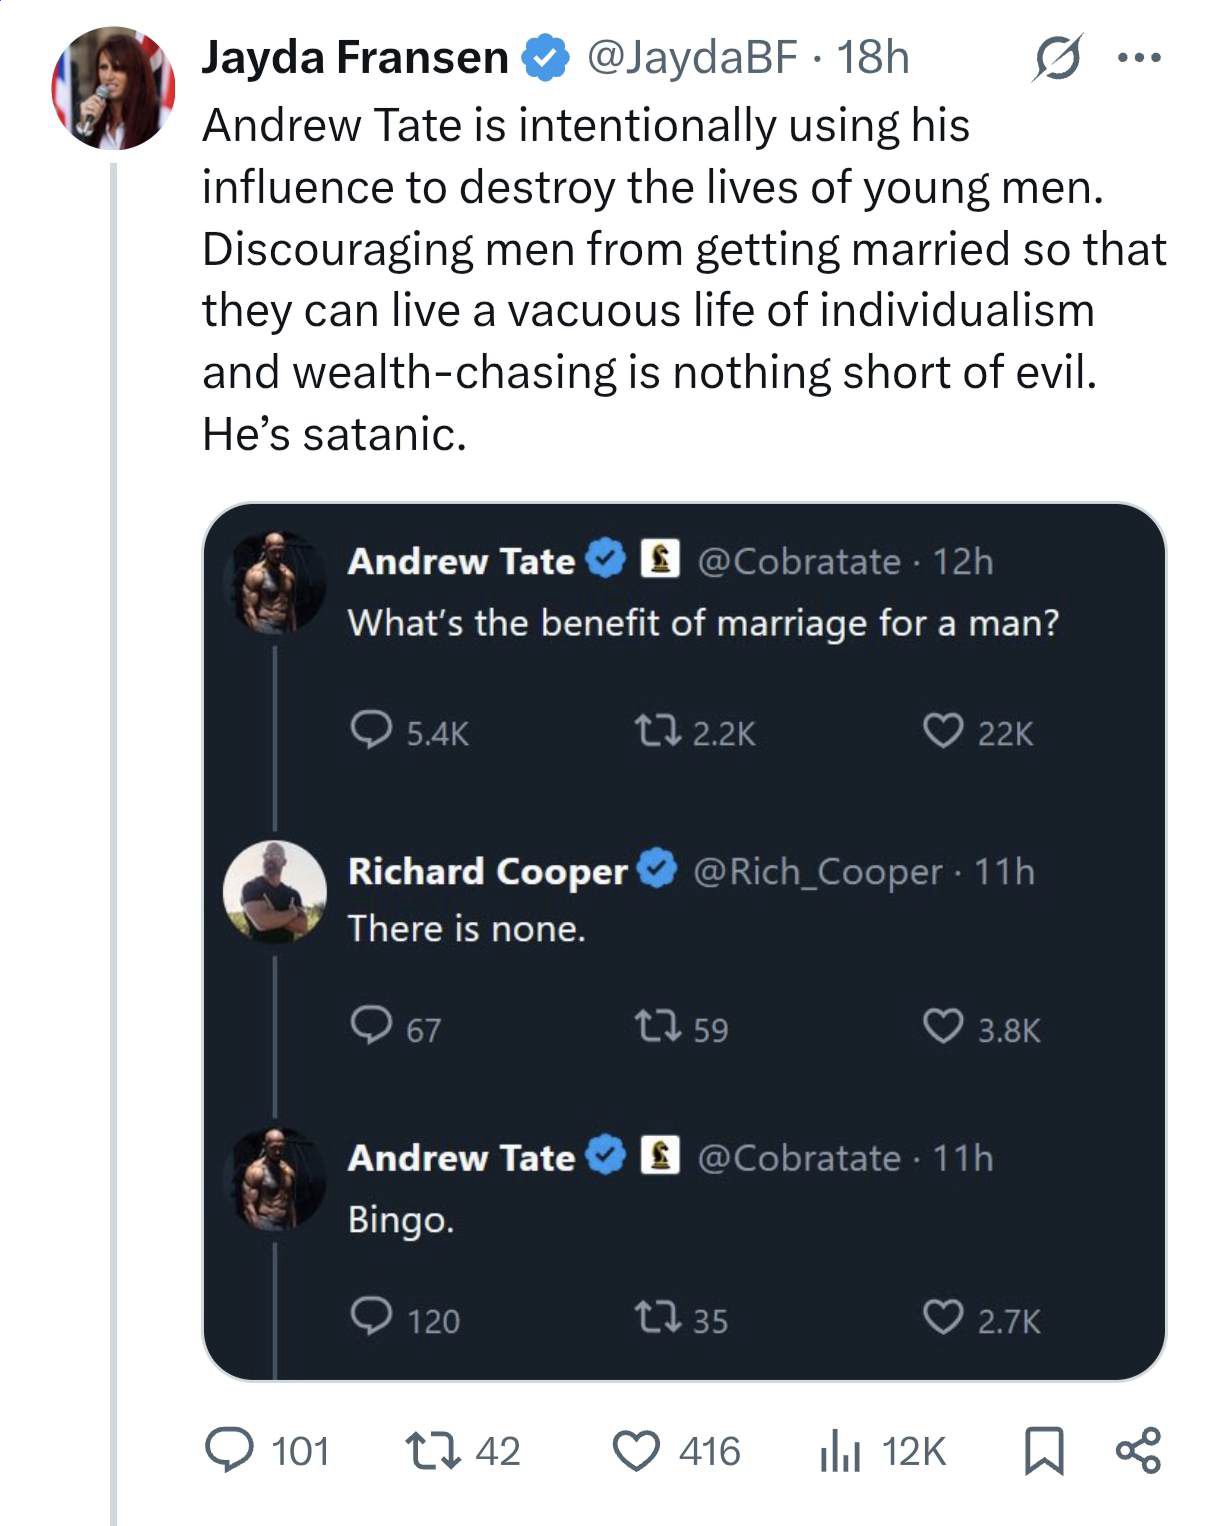Image resolution: width=1220 pixels, height=1526 pixels.
Task: Click the blue verified badge beside Jayda Fransen
Action: click(545, 58)
